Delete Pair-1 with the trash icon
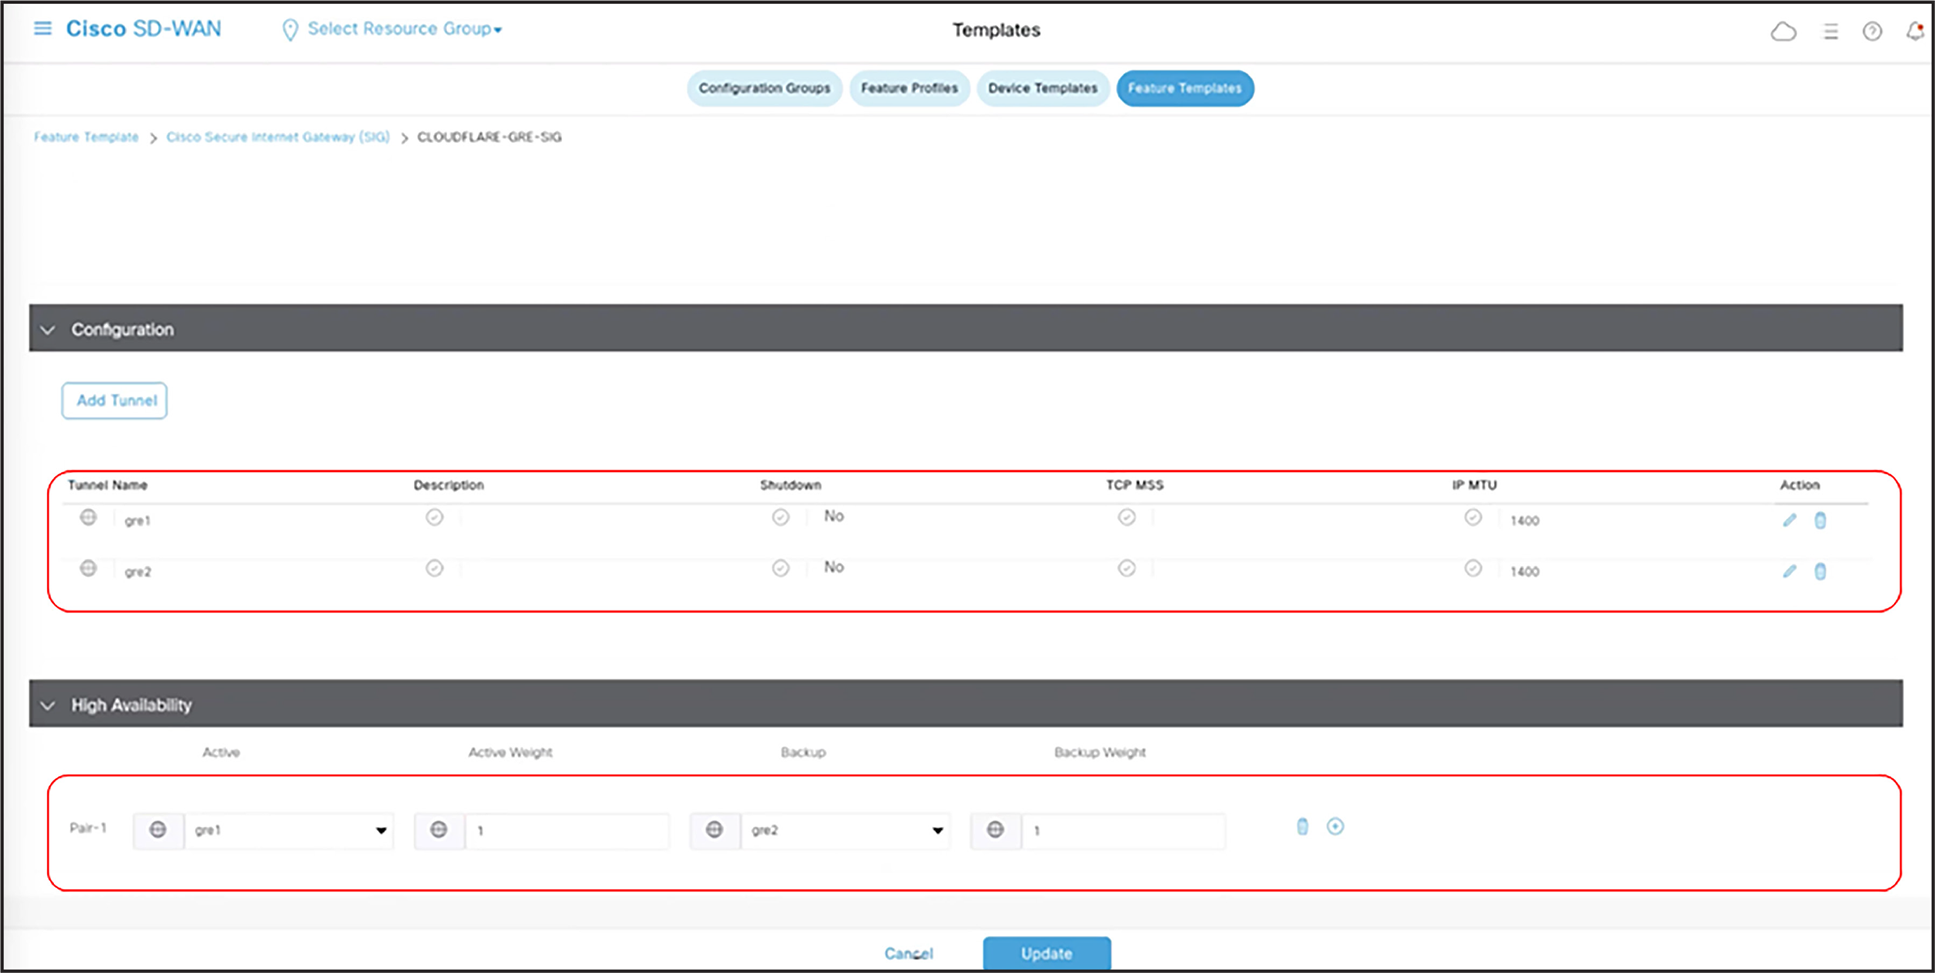 (1302, 826)
